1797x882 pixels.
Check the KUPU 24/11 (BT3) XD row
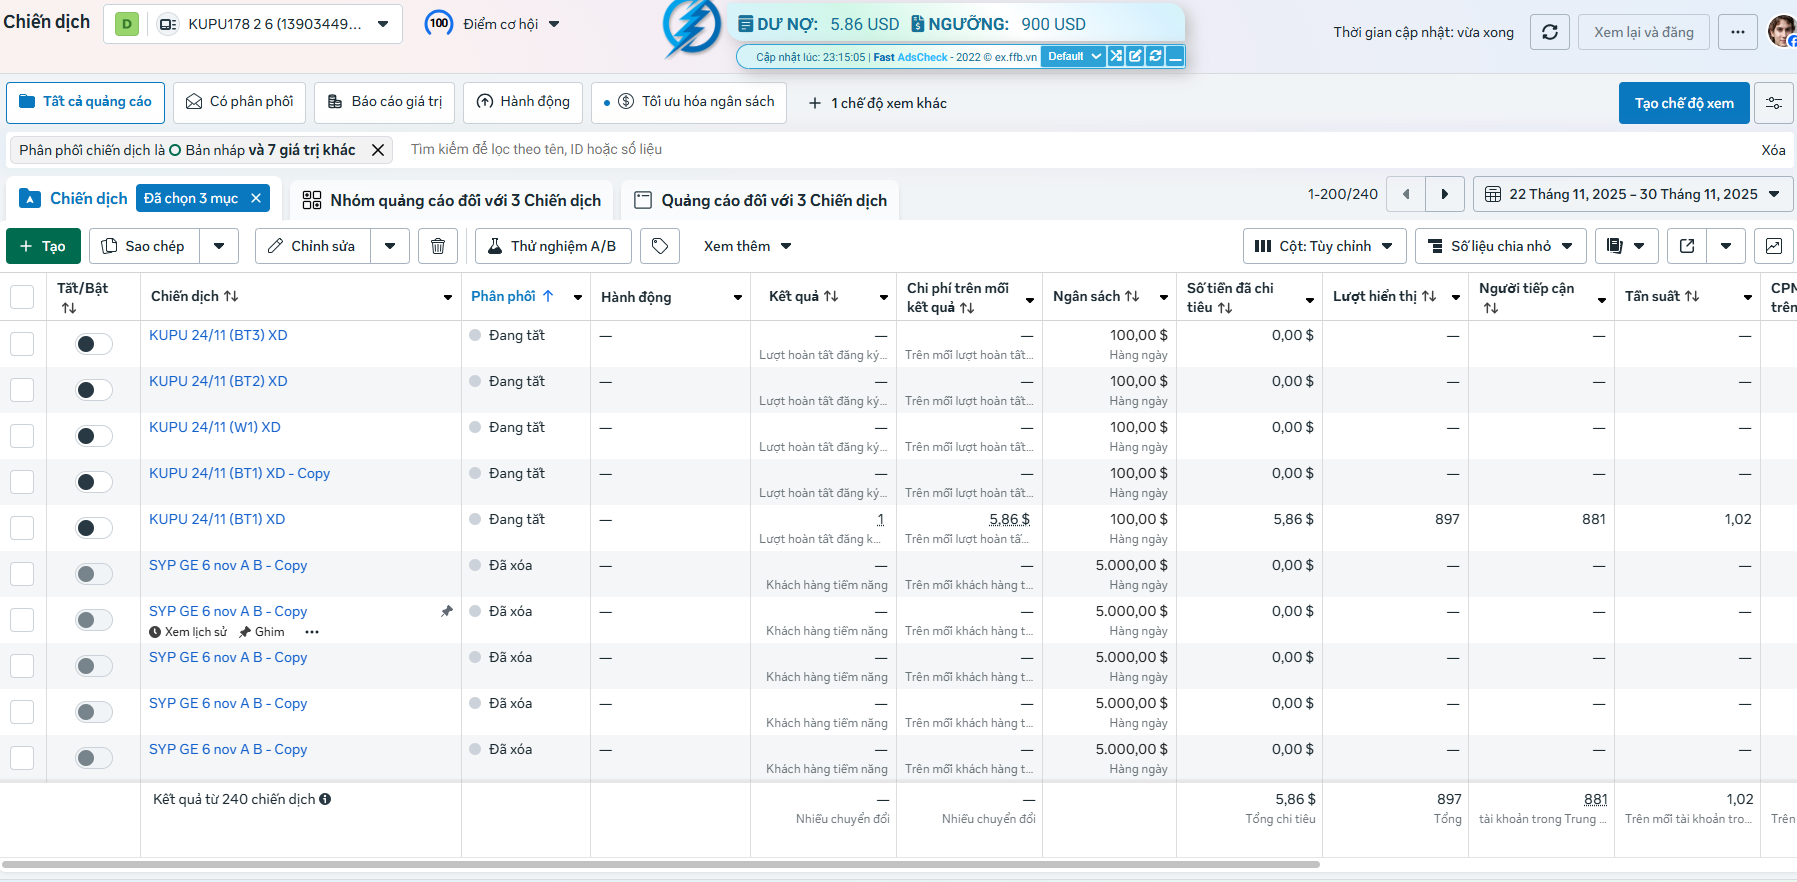tap(22, 344)
